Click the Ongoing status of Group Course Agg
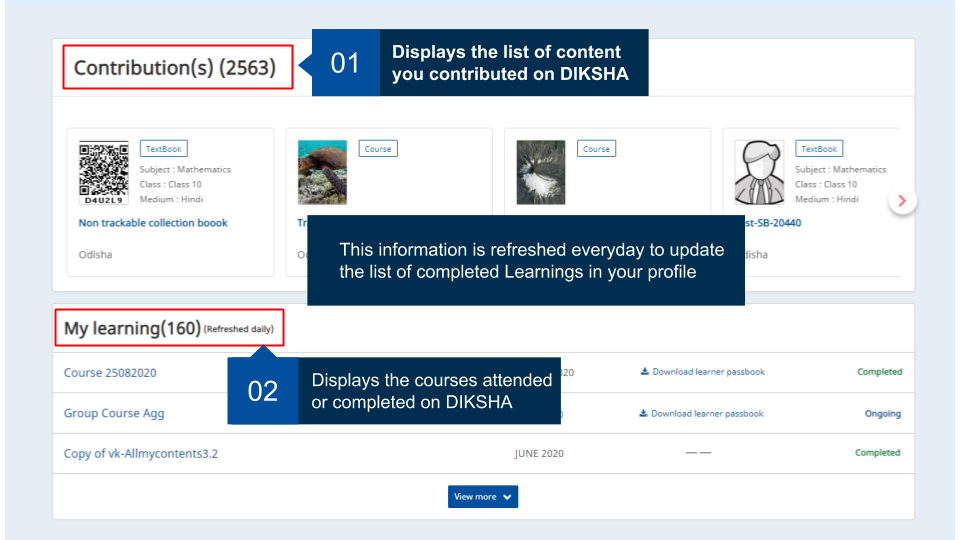The image size is (960, 540). [882, 413]
